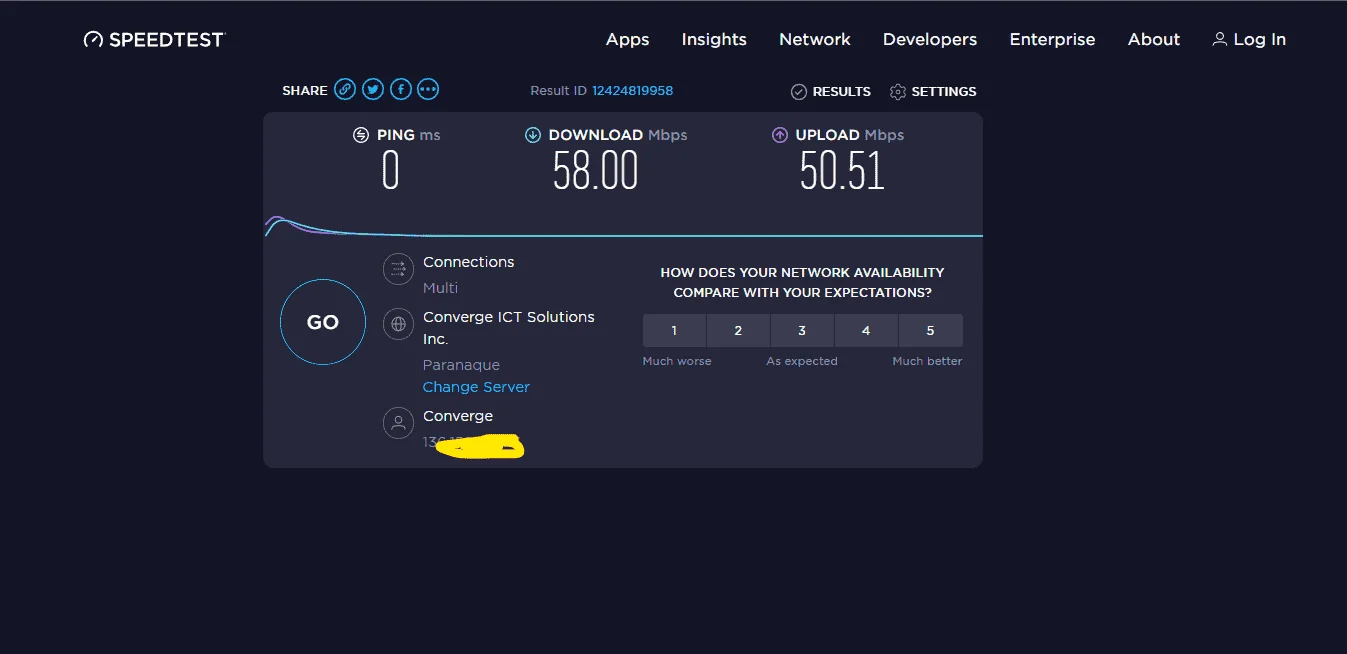The image size is (1347, 654).
Task: Open the Apps menu
Action: point(628,39)
